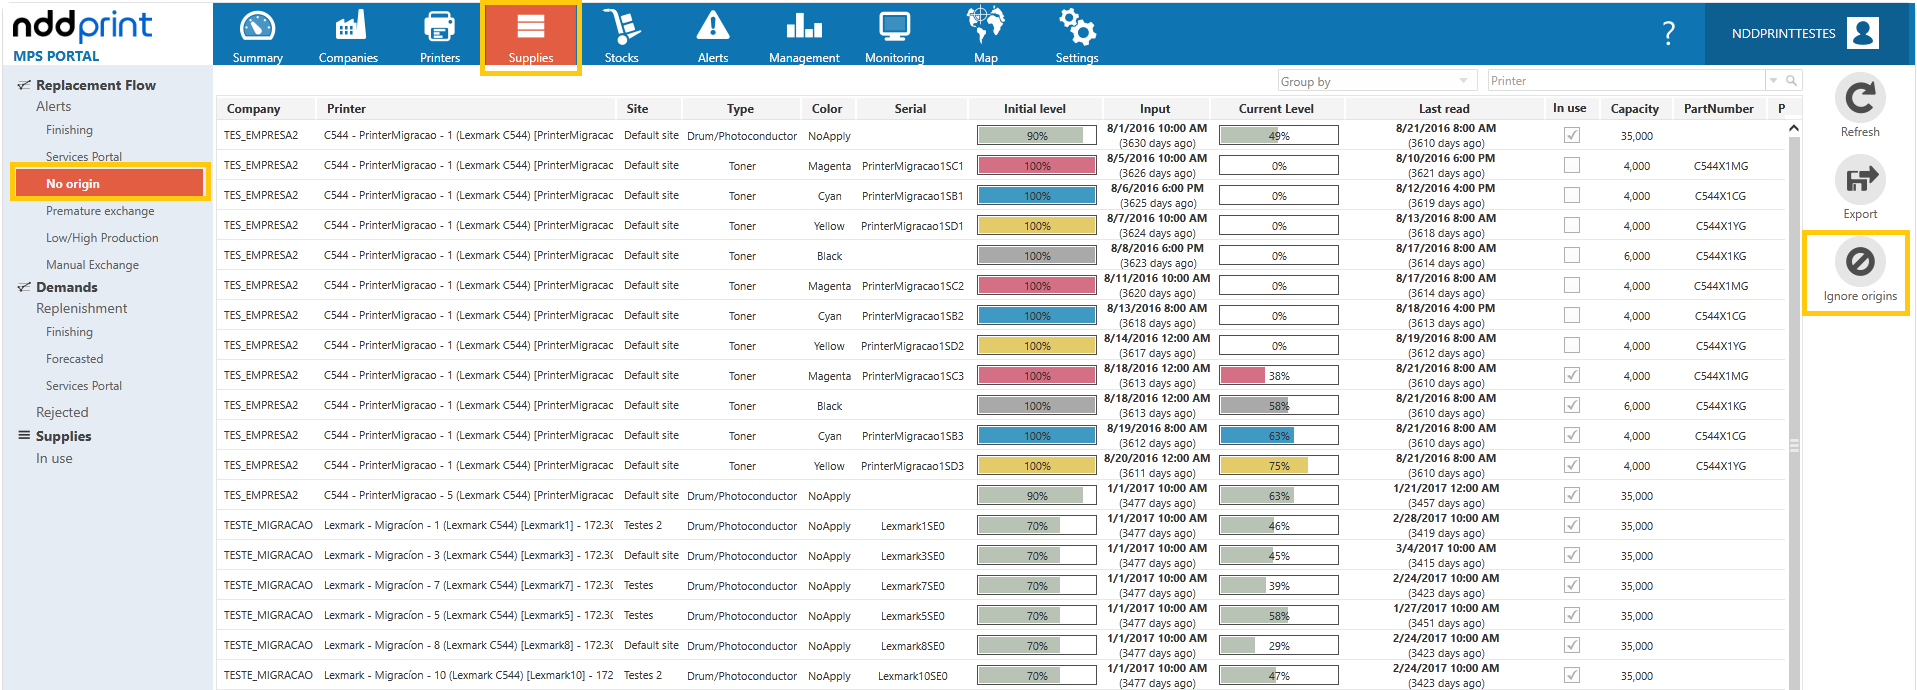Click the Refresh icon
Image resolution: width=1917 pixels, height=690 pixels.
tap(1860, 98)
